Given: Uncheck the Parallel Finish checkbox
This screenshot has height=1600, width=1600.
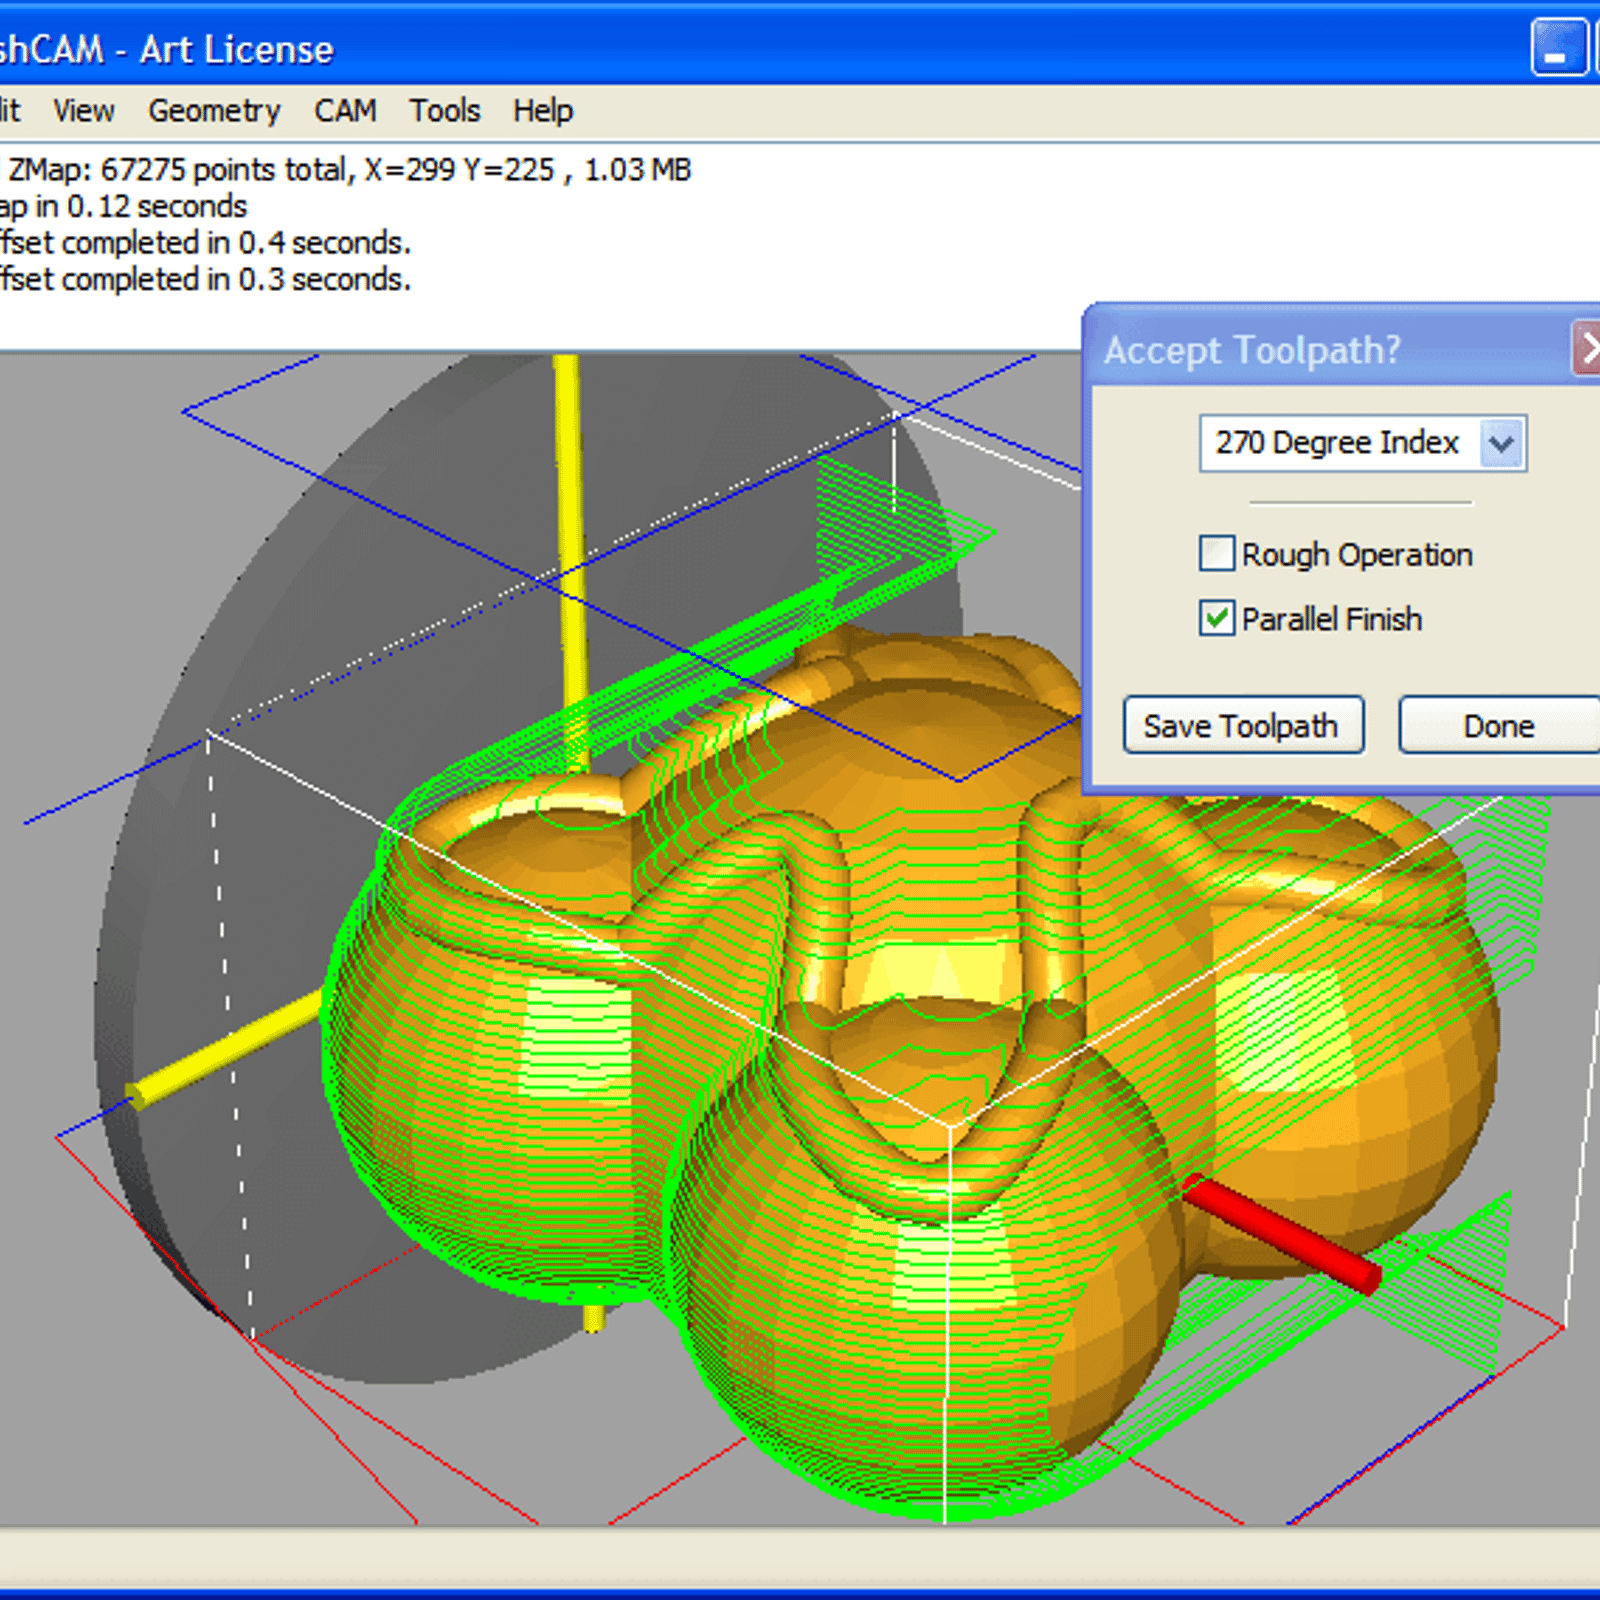Looking at the screenshot, I should 1217,618.
